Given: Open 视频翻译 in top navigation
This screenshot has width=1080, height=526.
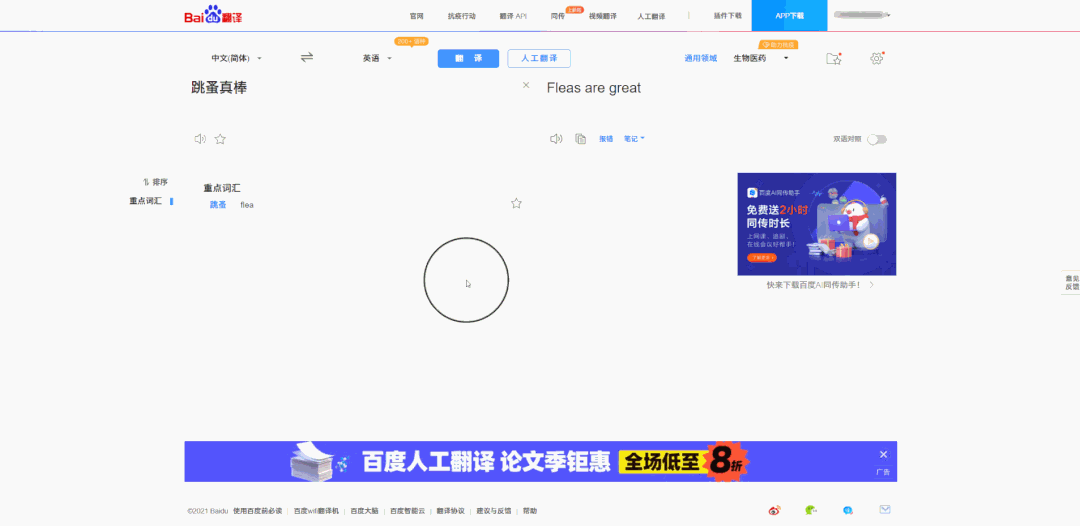Looking at the screenshot, I should (x=603, y=16).
